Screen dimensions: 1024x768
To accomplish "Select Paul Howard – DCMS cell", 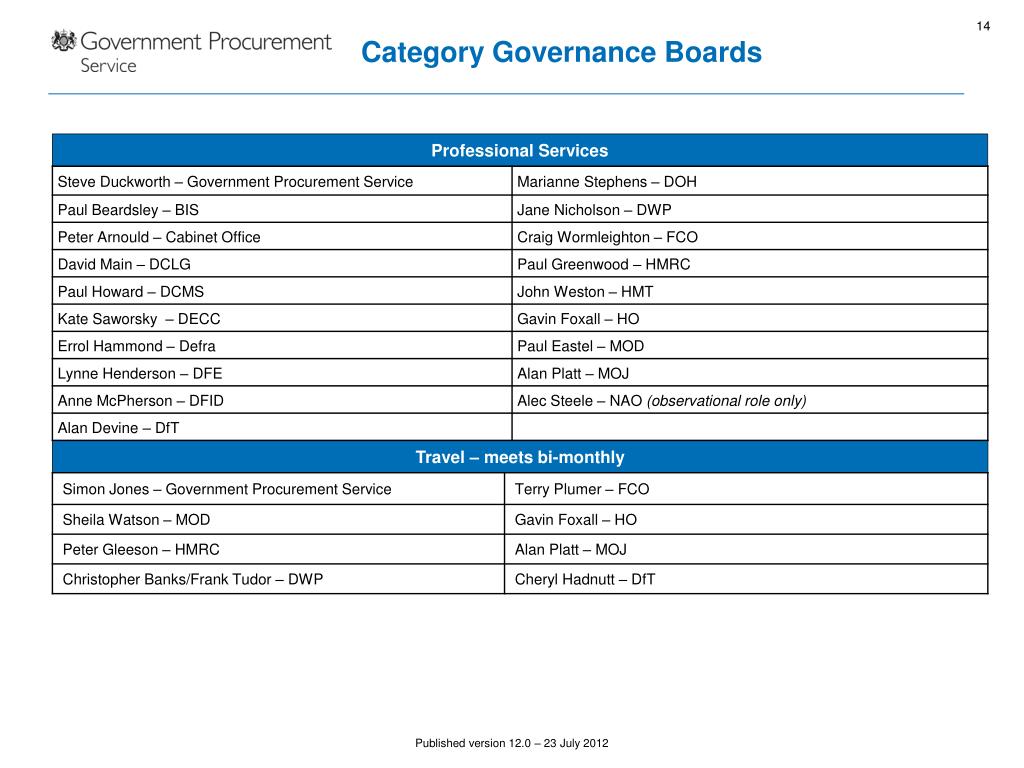I will click(x=282, y=291).
